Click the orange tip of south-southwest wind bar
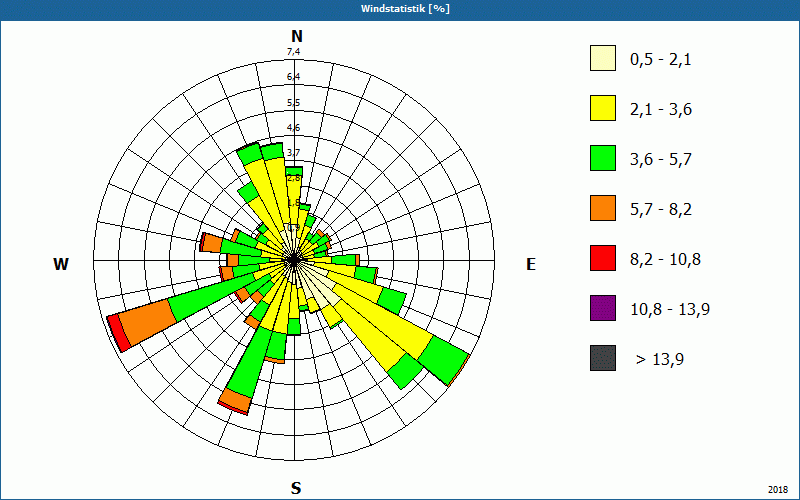This screenshot has width=800, height=500. coord(236,401)
